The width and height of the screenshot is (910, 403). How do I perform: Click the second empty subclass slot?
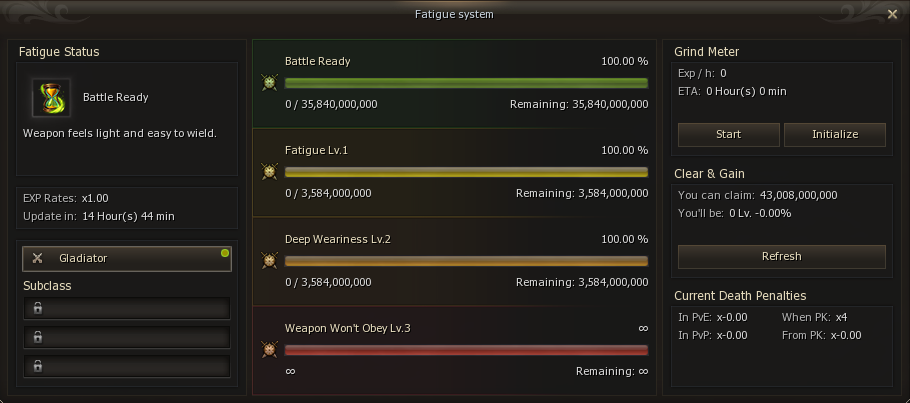[x=126, y=337]
